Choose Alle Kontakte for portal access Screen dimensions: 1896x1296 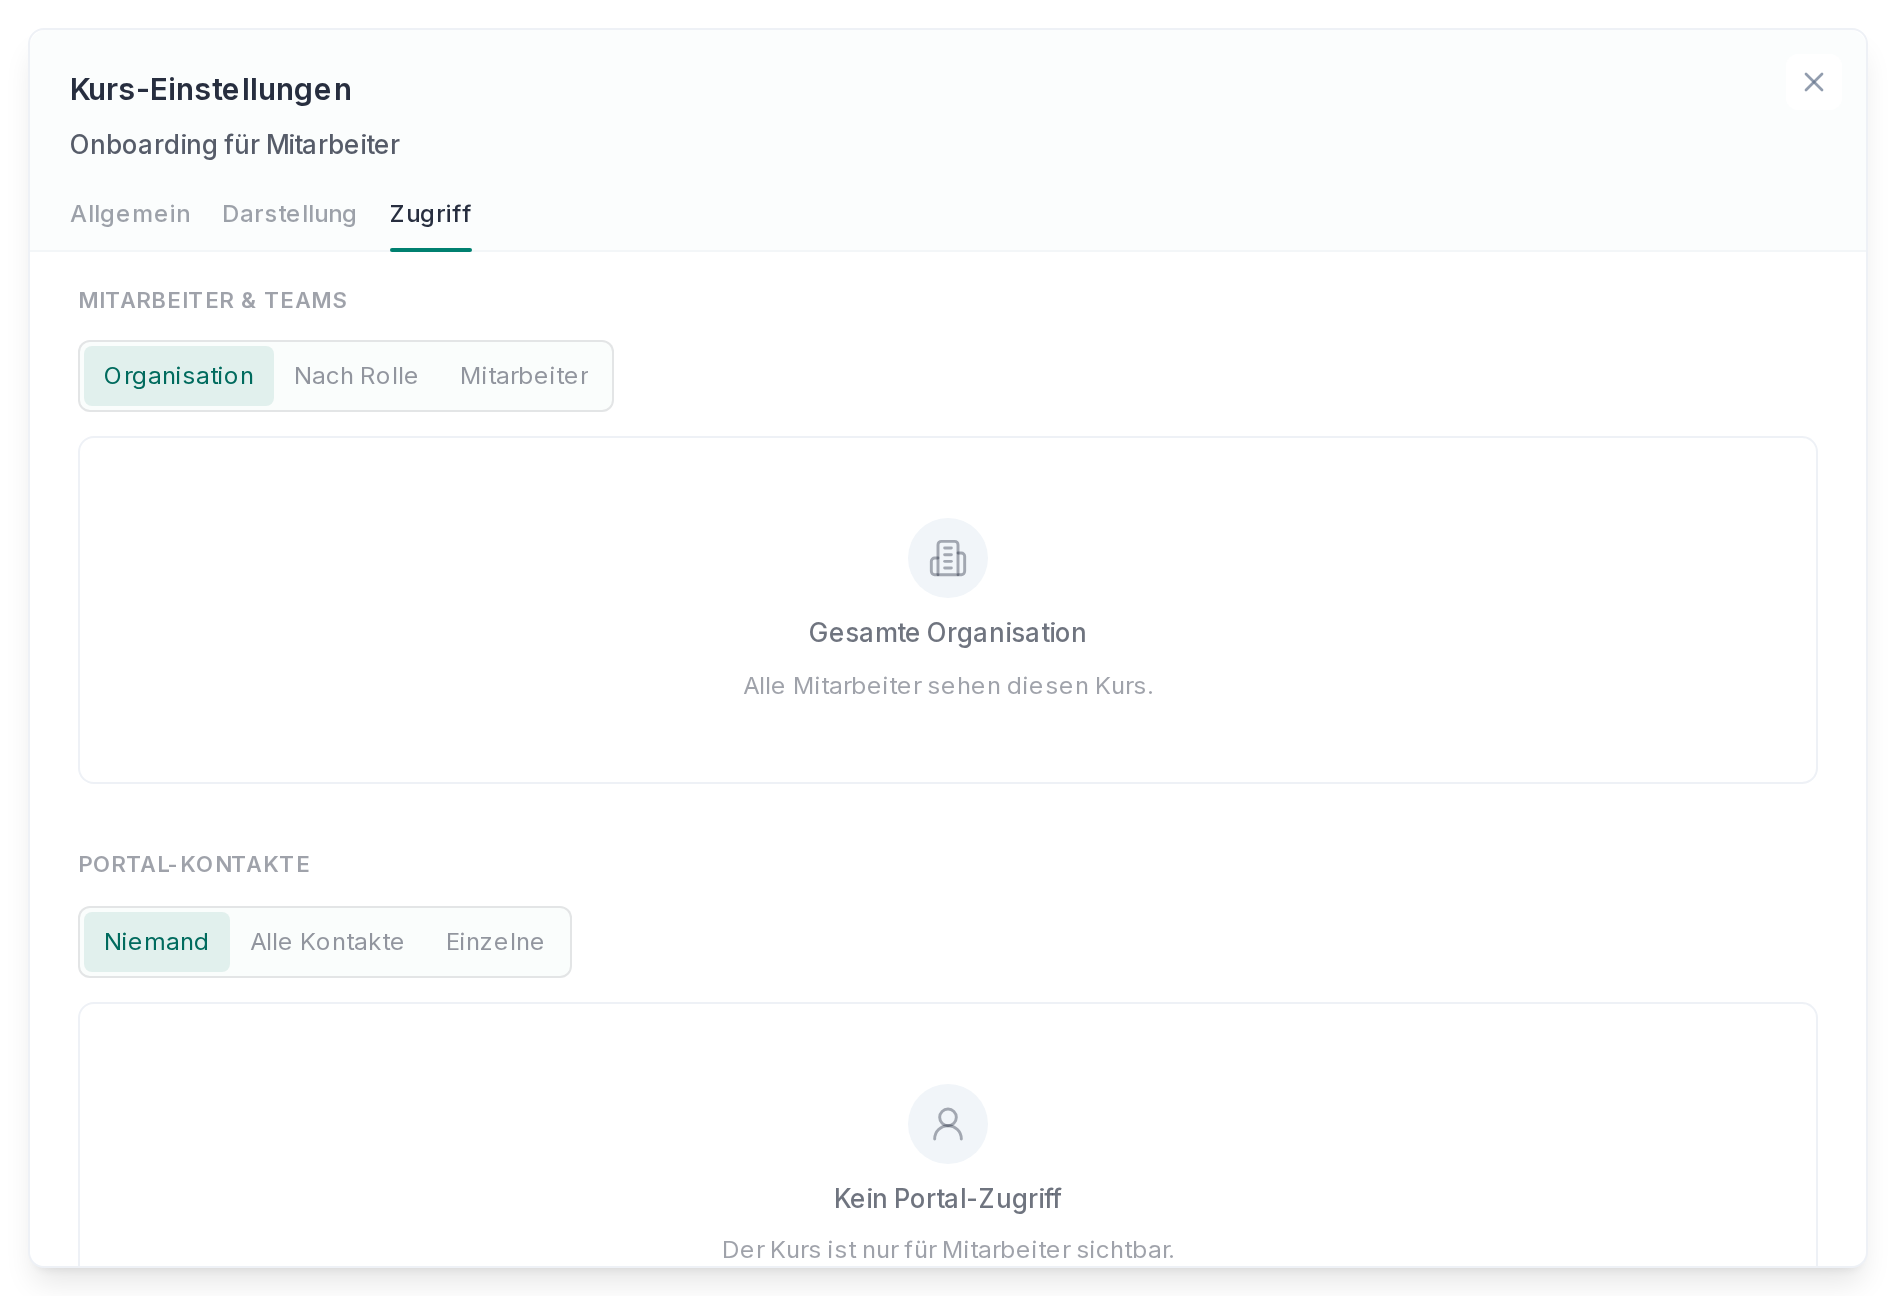click(x=327, y=942)
